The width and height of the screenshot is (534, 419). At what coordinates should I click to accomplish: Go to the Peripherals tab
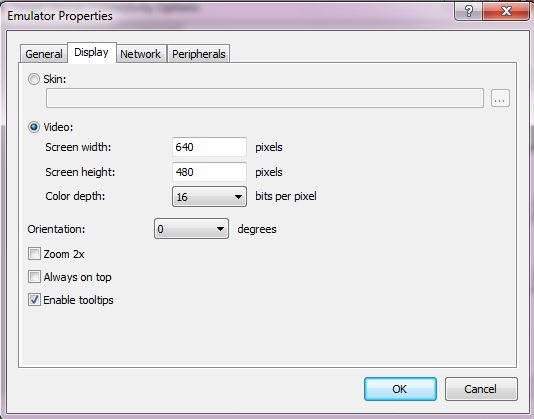[x=199, y=54]
